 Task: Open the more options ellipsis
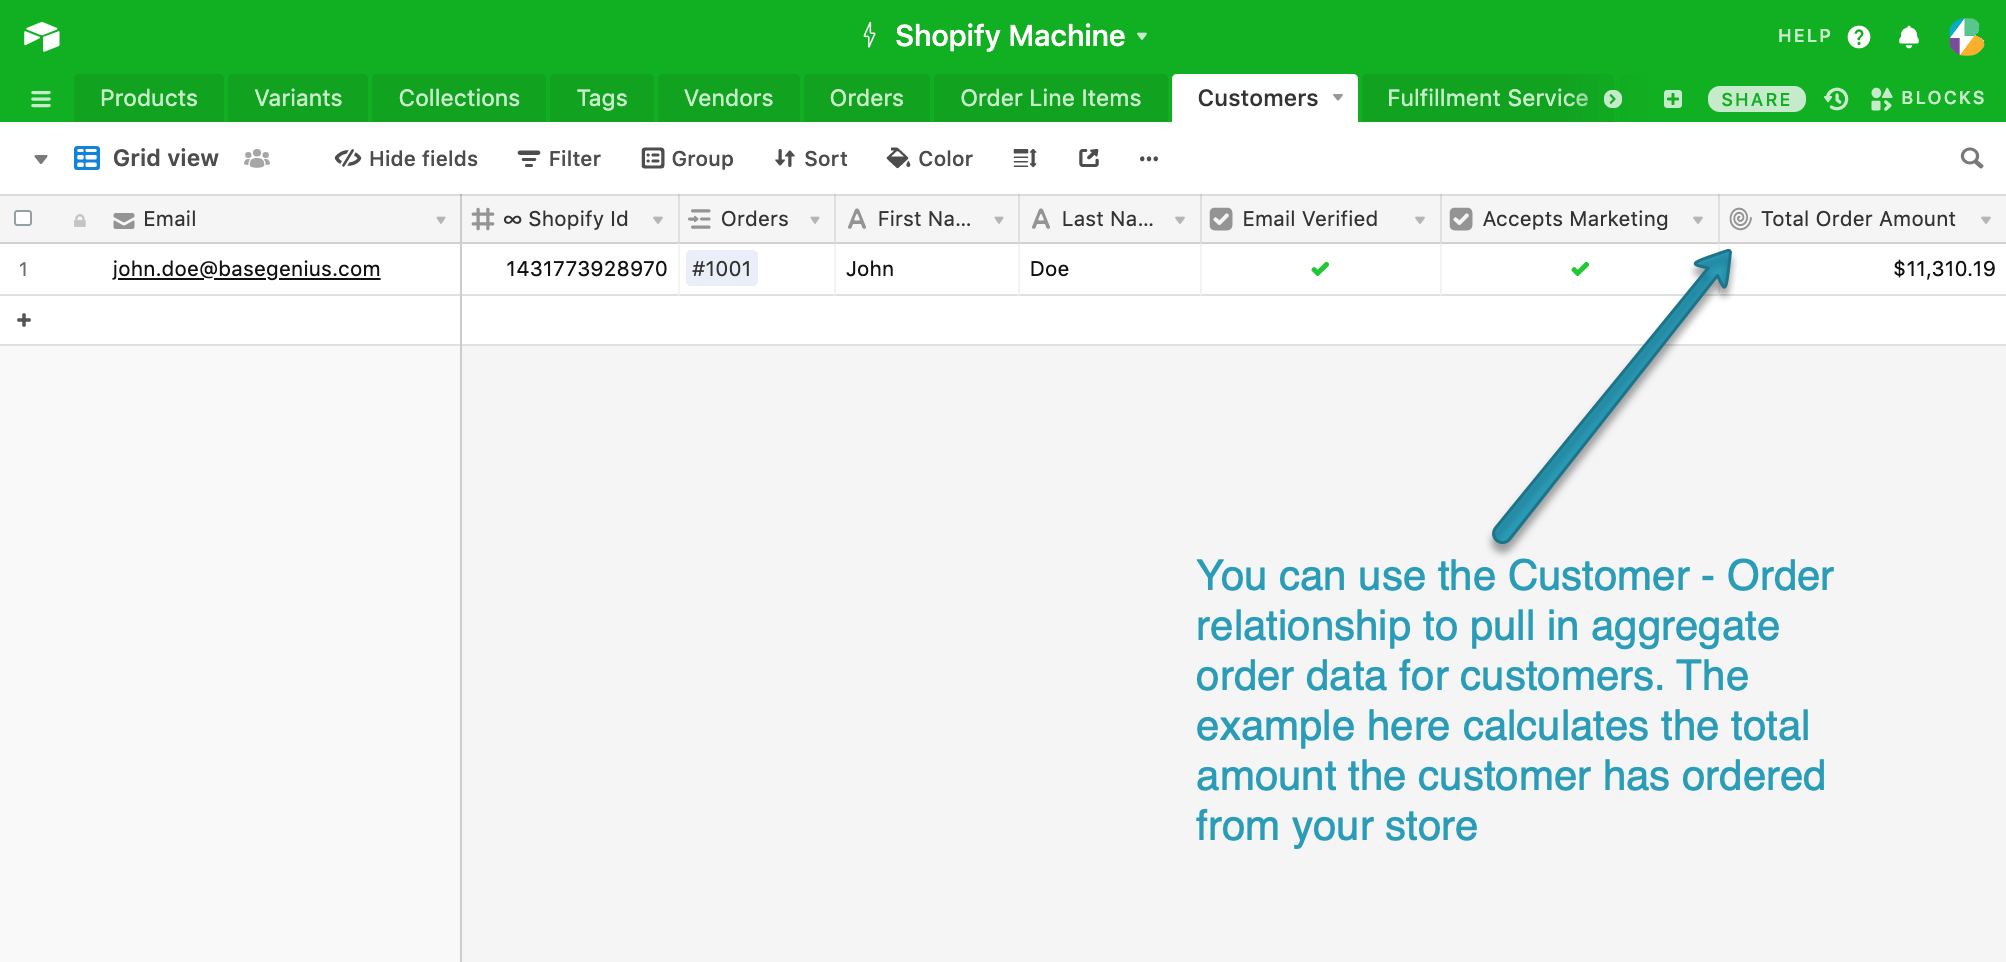point(1149,158)
